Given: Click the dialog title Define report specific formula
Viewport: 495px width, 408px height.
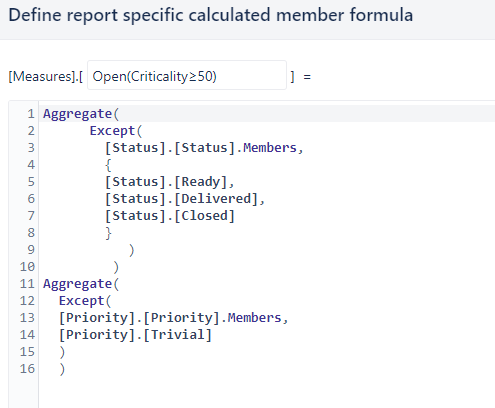Looking at the screenshot, I should [x=211, y=15].
